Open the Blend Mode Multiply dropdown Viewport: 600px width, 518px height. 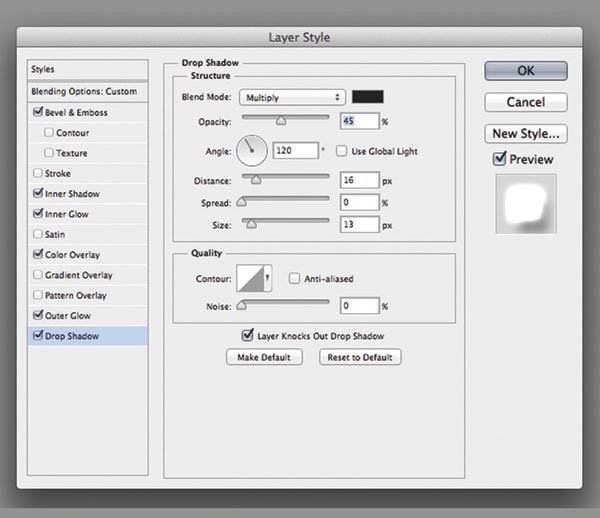[291, 97]
